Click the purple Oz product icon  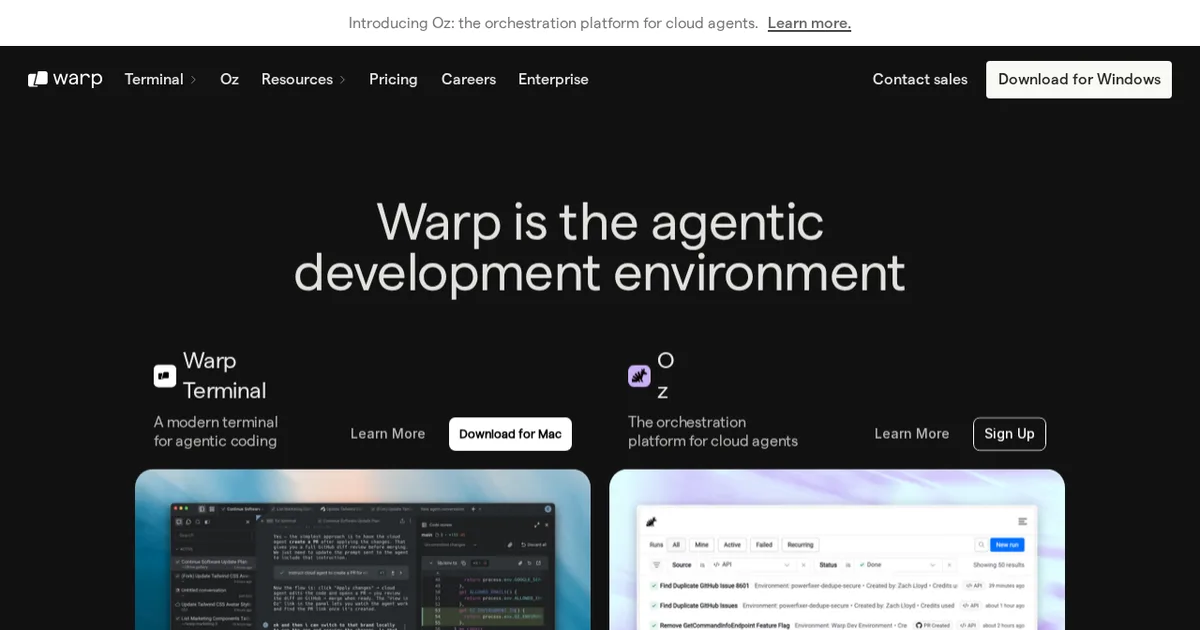[x=639, y=376]
